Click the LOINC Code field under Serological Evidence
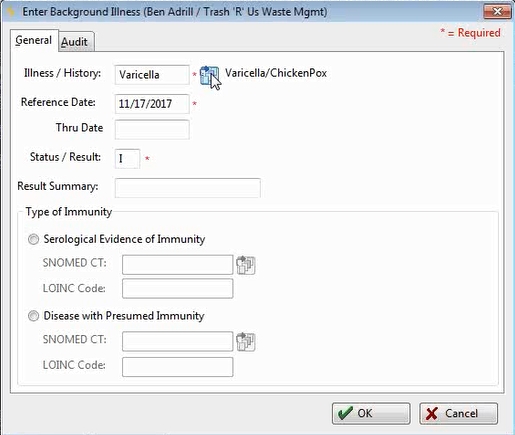Screen dimensions: 515x435 click(178, 289)
